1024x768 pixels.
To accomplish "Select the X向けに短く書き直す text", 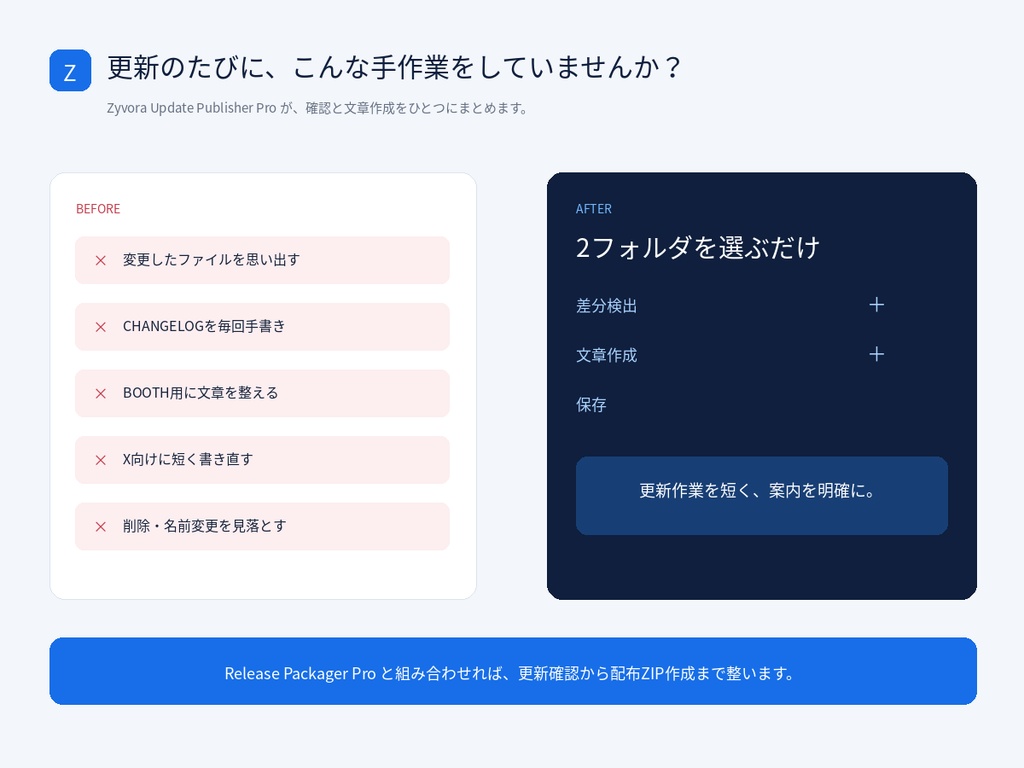I will 187,460.
